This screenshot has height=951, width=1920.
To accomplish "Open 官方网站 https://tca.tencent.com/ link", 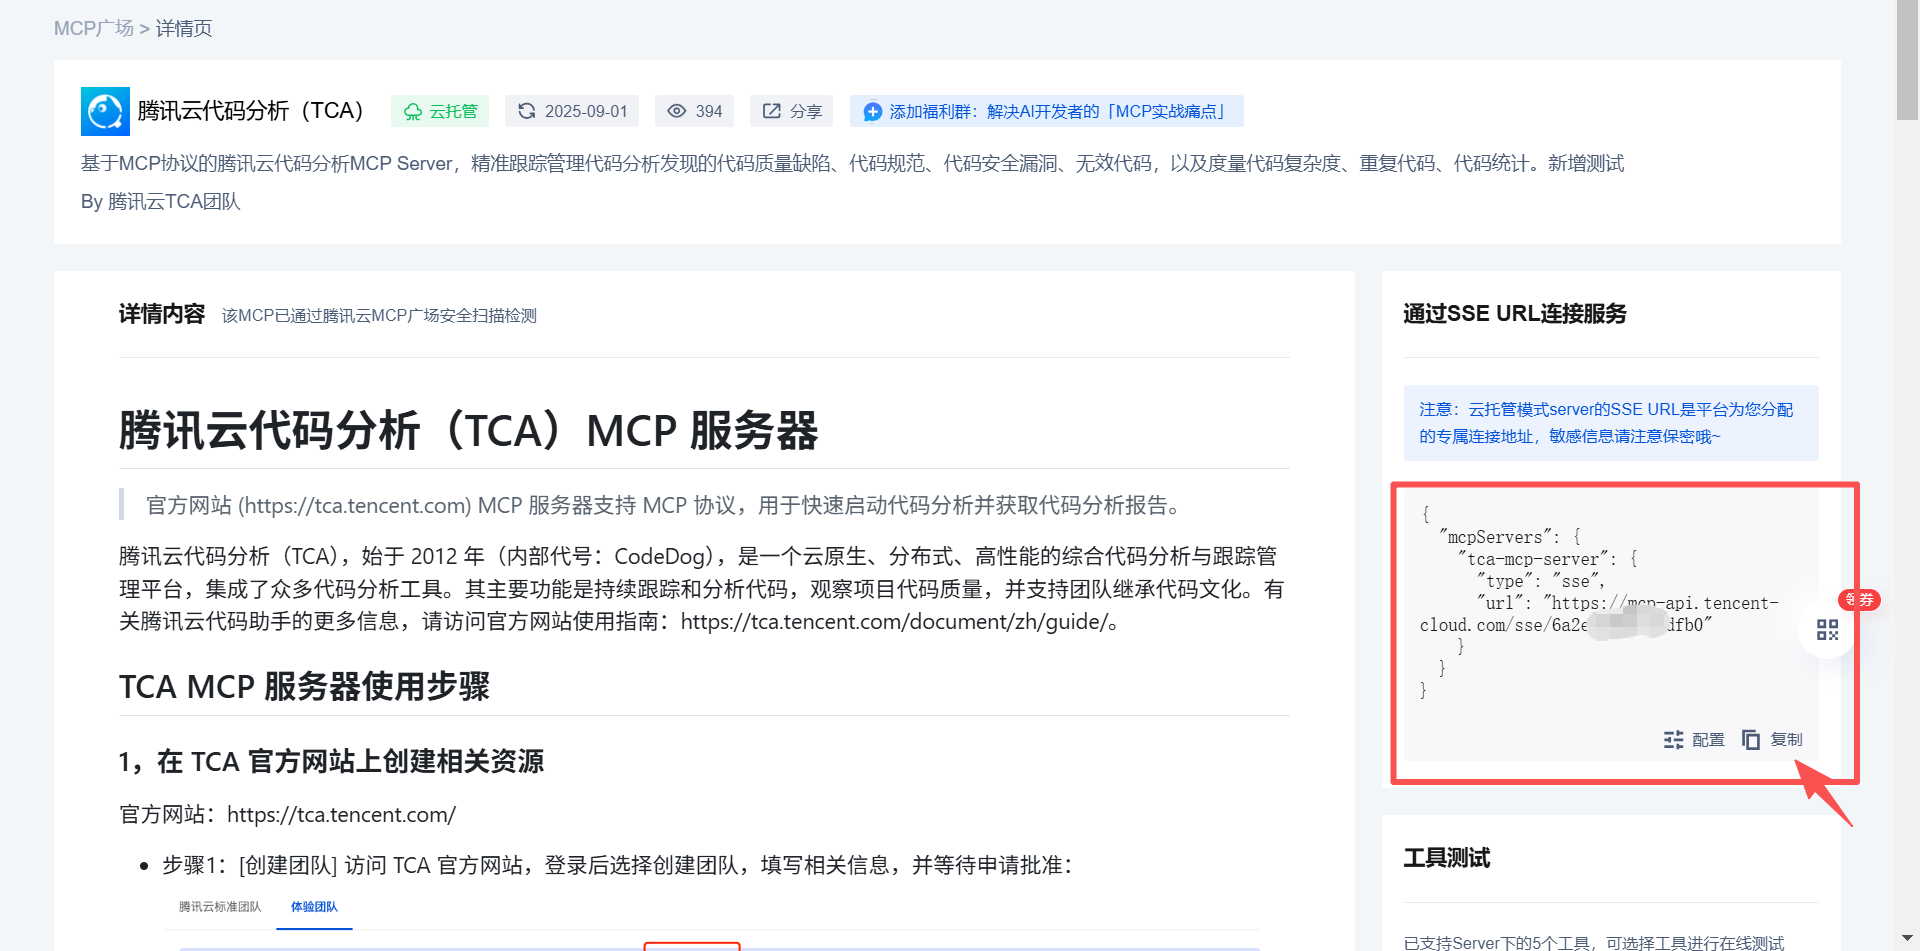I will click(x=341, y=814).
